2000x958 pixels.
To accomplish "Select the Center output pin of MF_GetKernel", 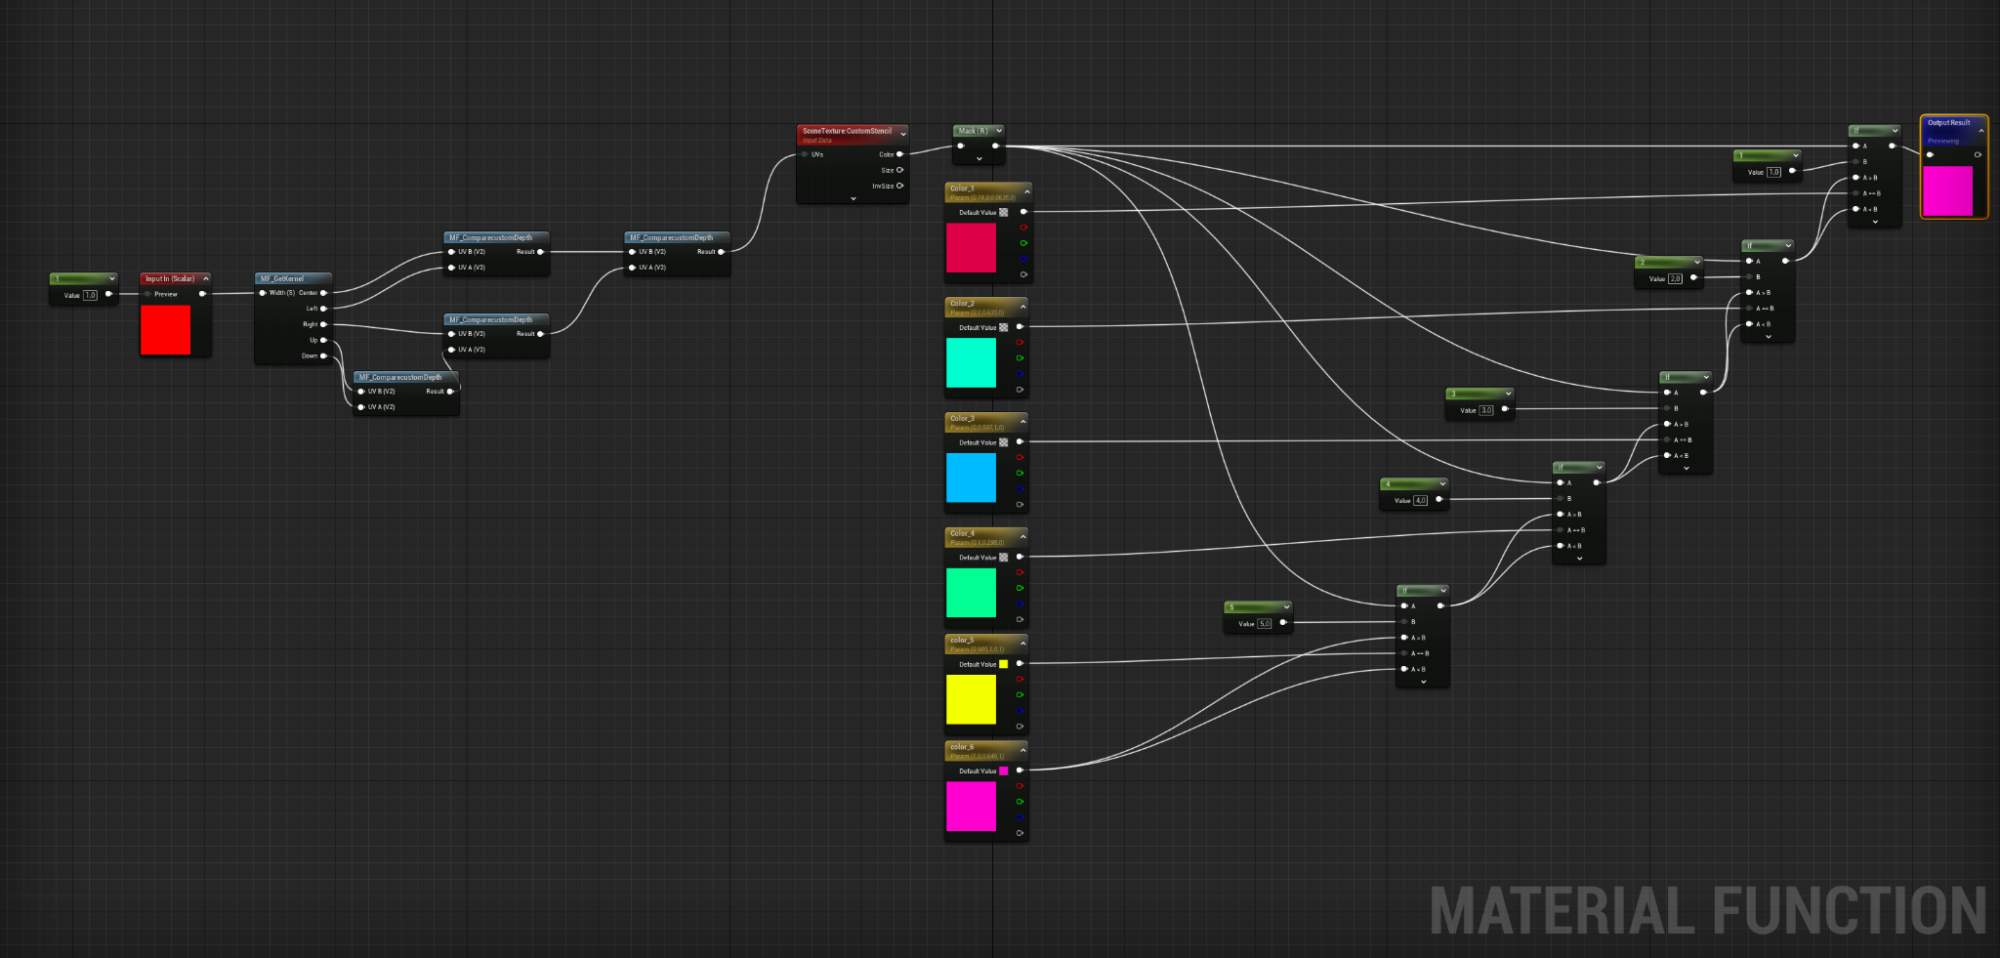I will coord(324,293).
